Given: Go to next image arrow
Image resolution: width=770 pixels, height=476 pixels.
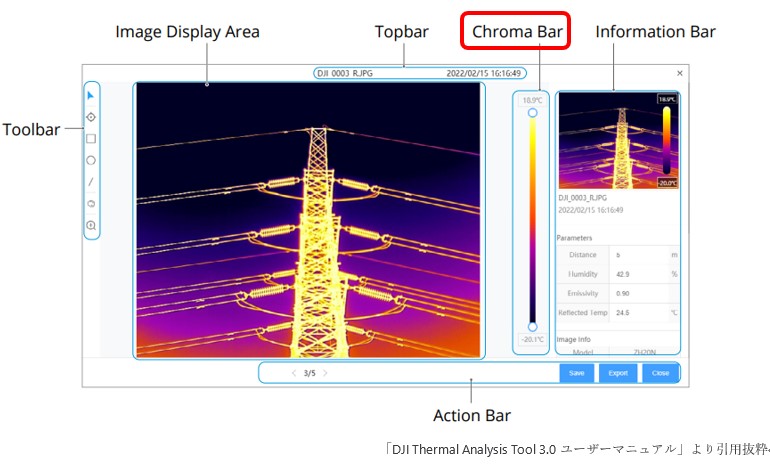Looking at the screenshot, I should coord(325,373).
